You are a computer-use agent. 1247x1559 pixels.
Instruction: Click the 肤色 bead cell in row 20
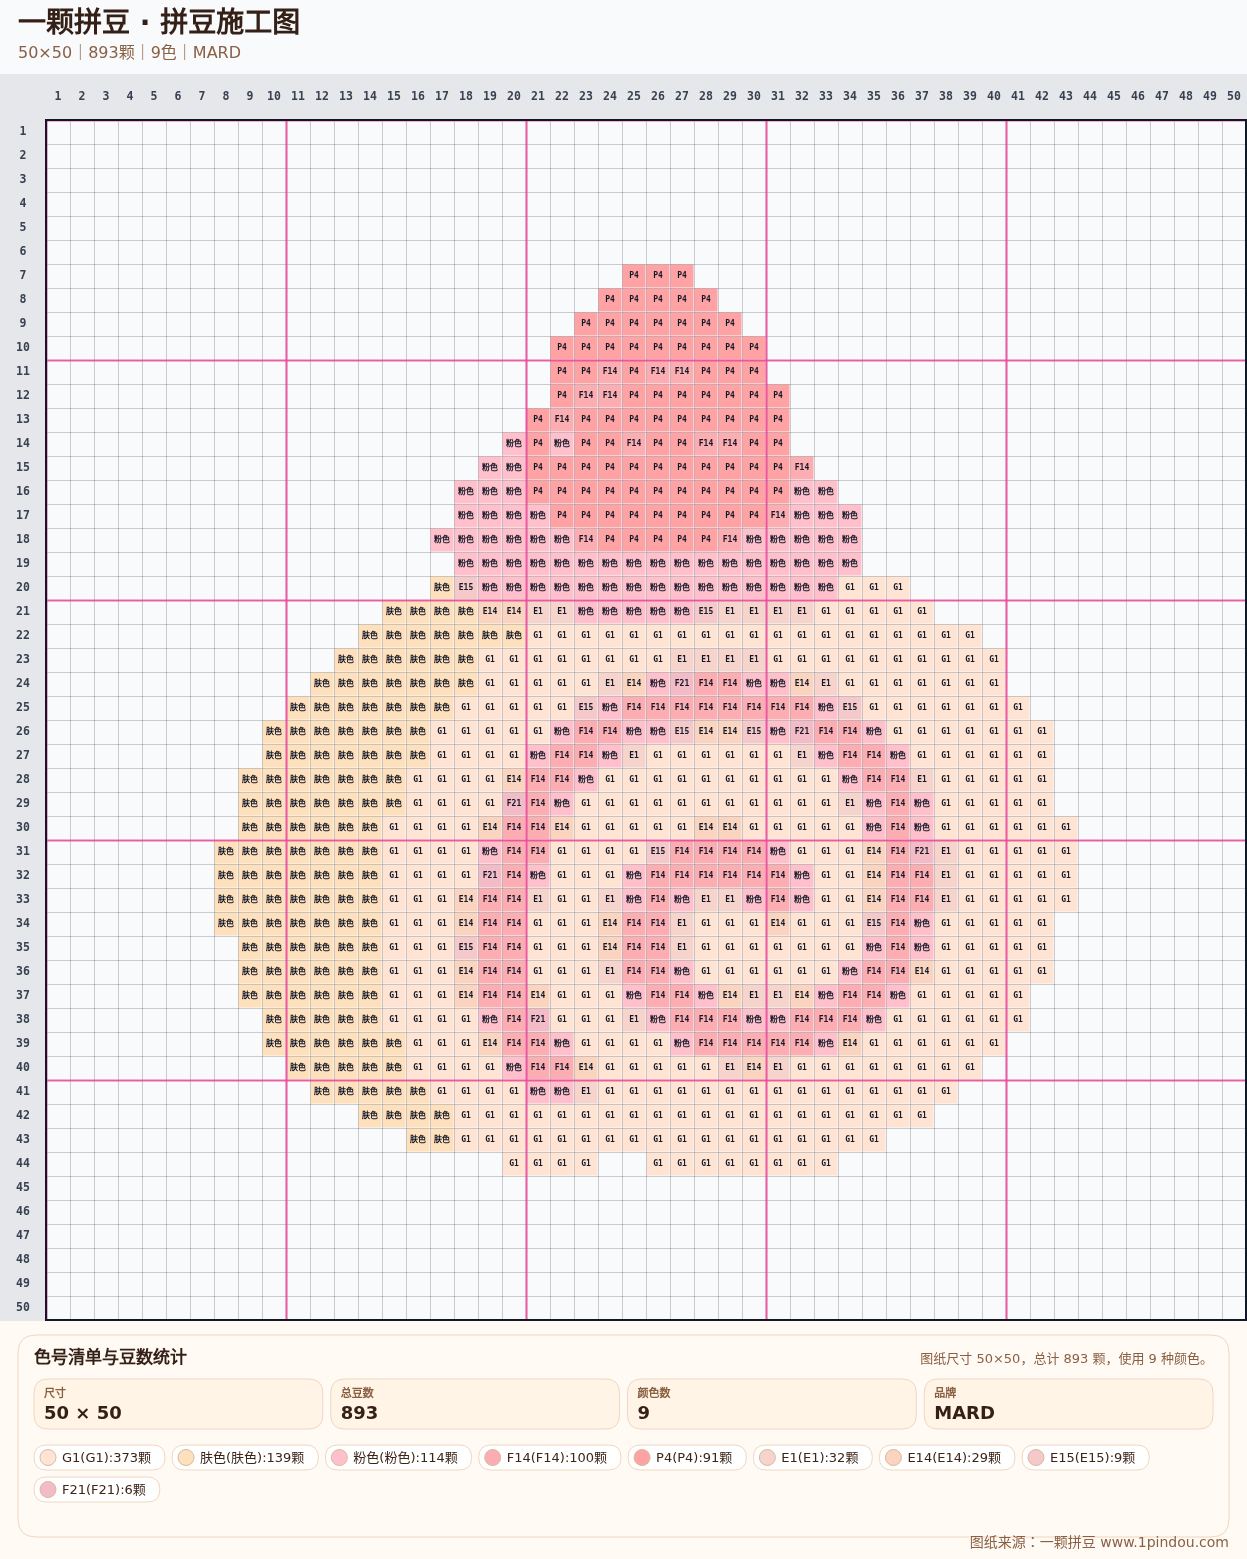(442, 587)
